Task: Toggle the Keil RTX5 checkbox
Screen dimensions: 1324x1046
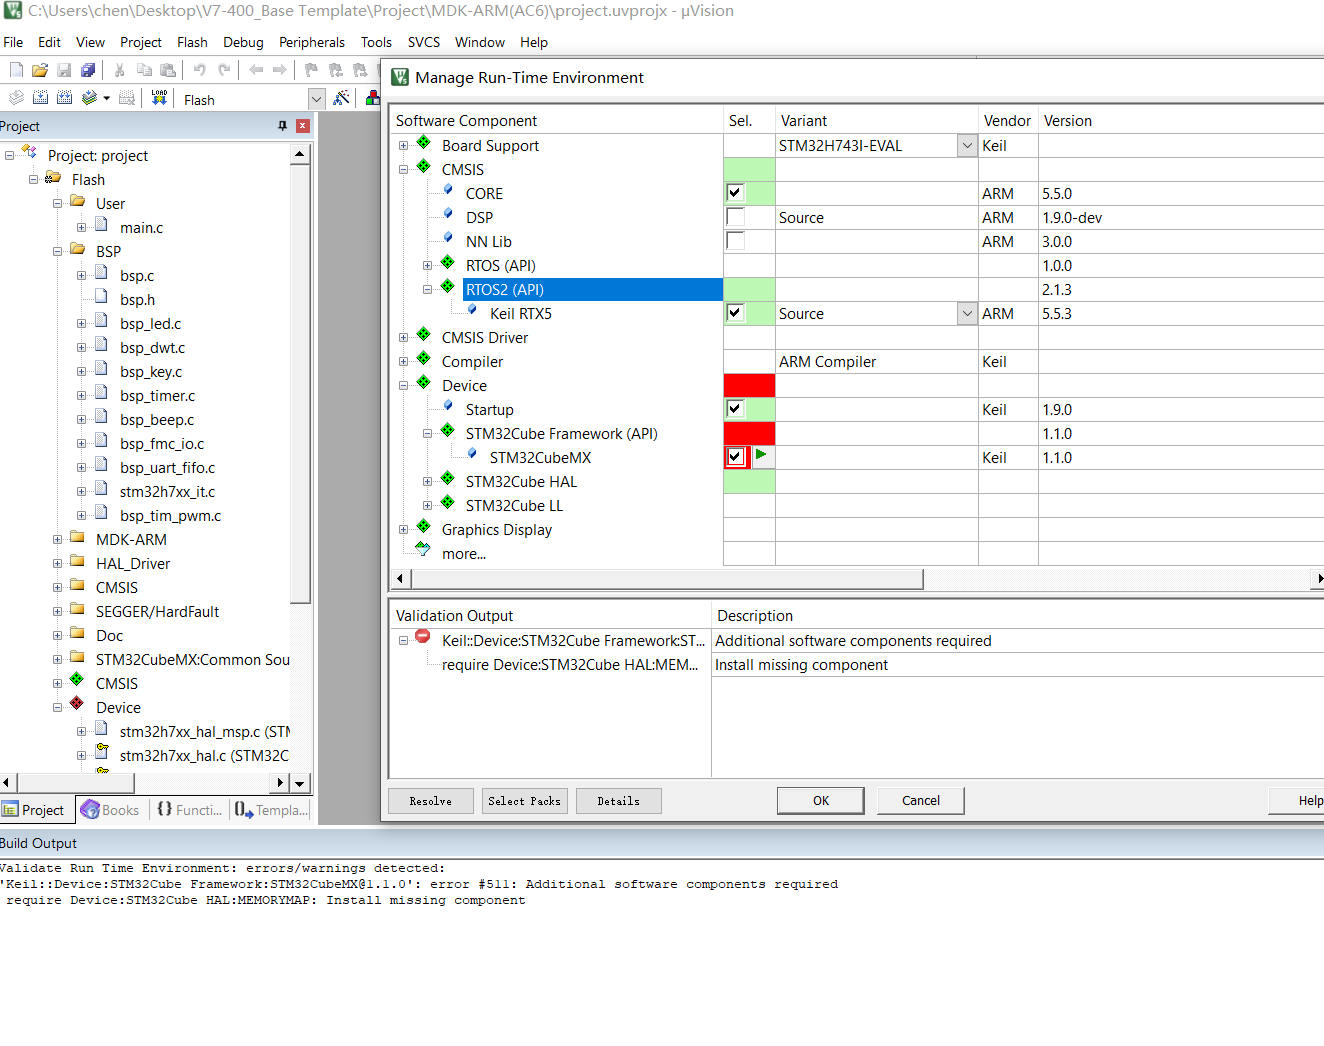Action: 735,312
